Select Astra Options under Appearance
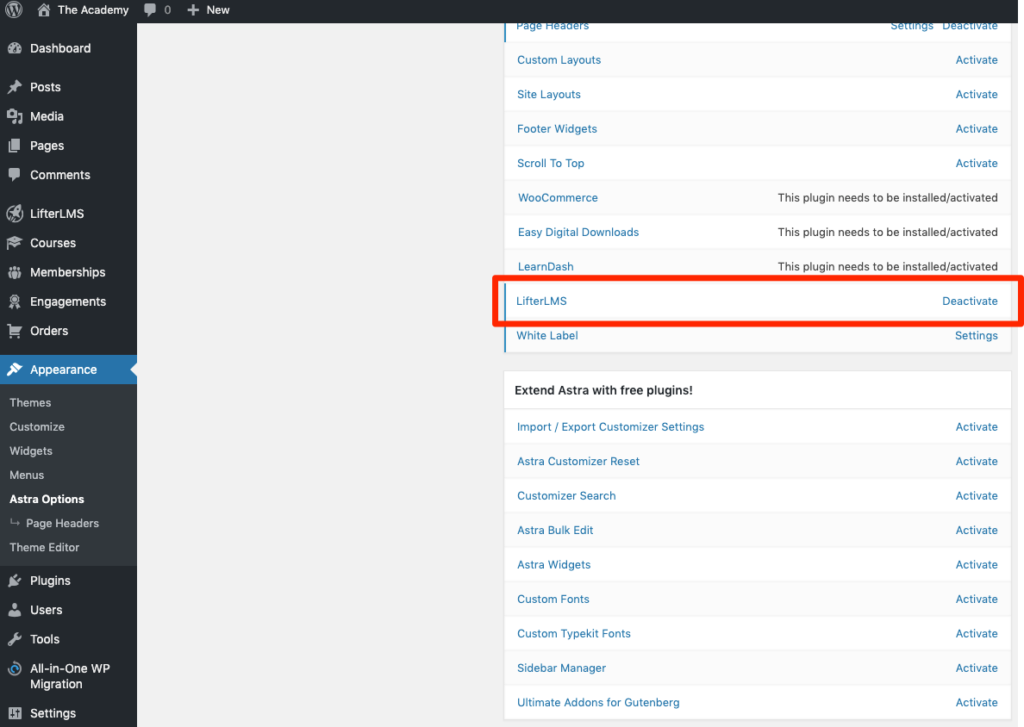Screen dimensions: 1024x727 [46, 499]
